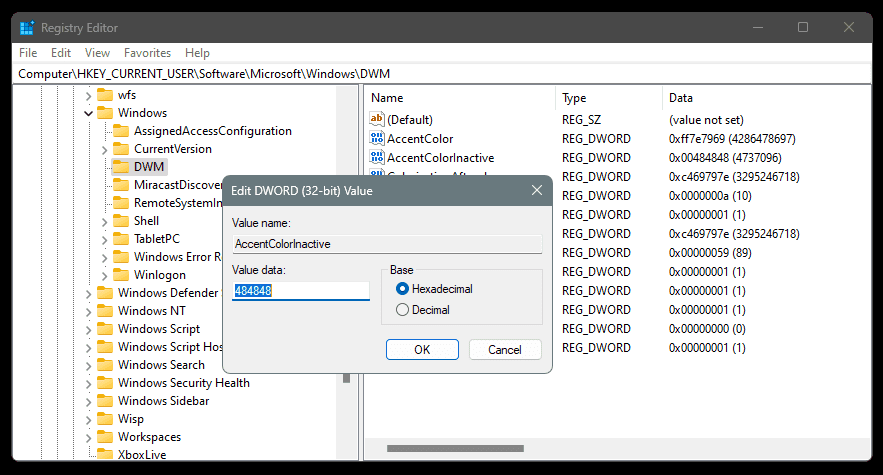Open the View menu
Viewport: 883px width, 475px height.
(97, 53)
